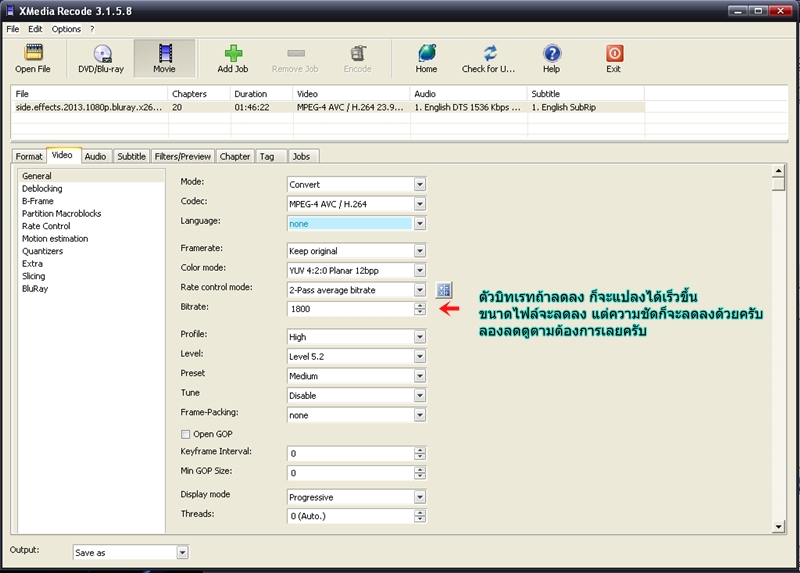800x573 pixels.
Task: Click the Subtitle column header
Action: point(586,94)
